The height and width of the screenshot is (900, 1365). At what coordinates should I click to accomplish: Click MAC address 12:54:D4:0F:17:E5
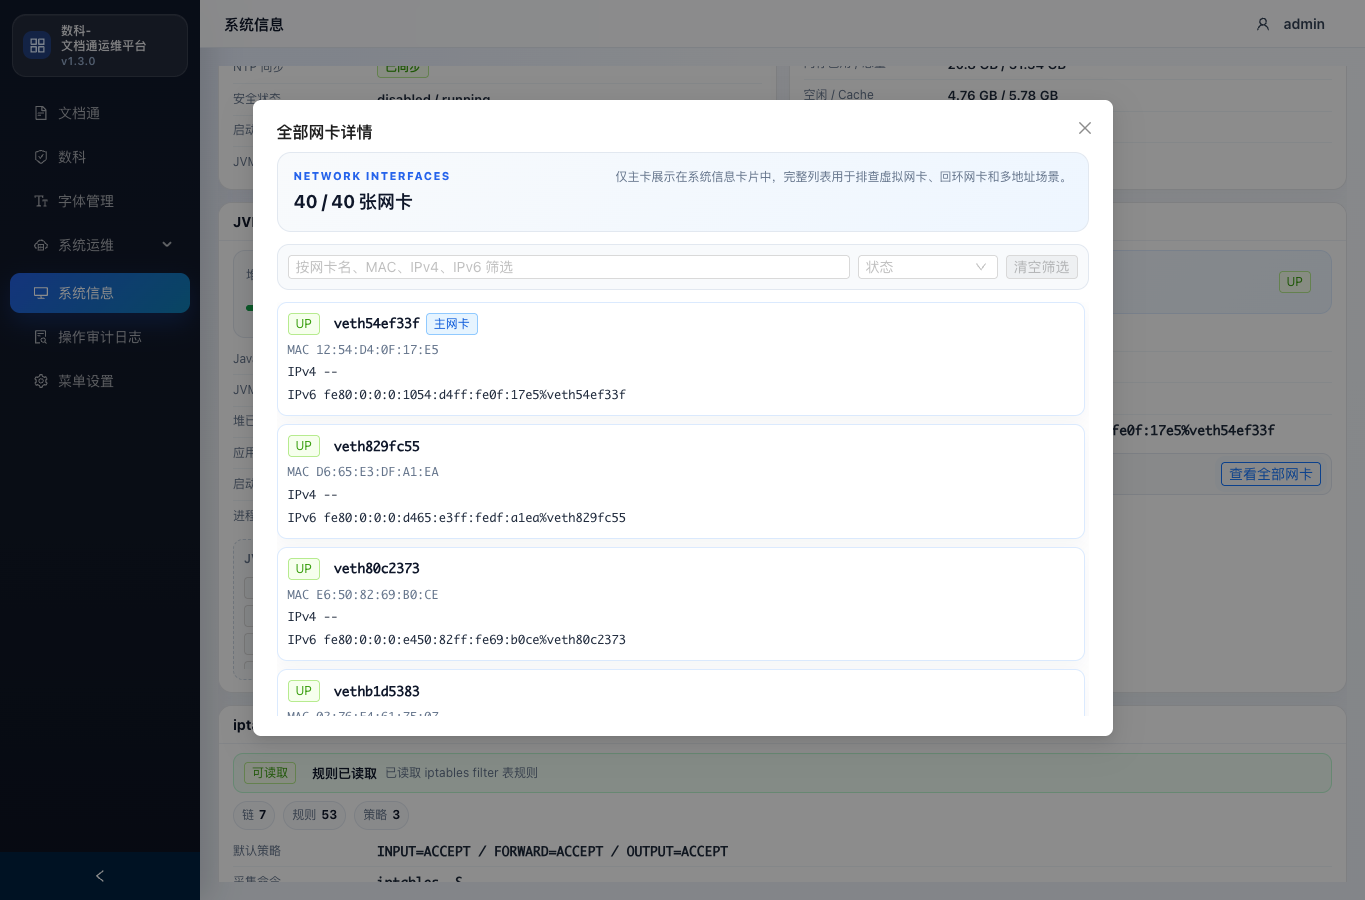point(377,350)
